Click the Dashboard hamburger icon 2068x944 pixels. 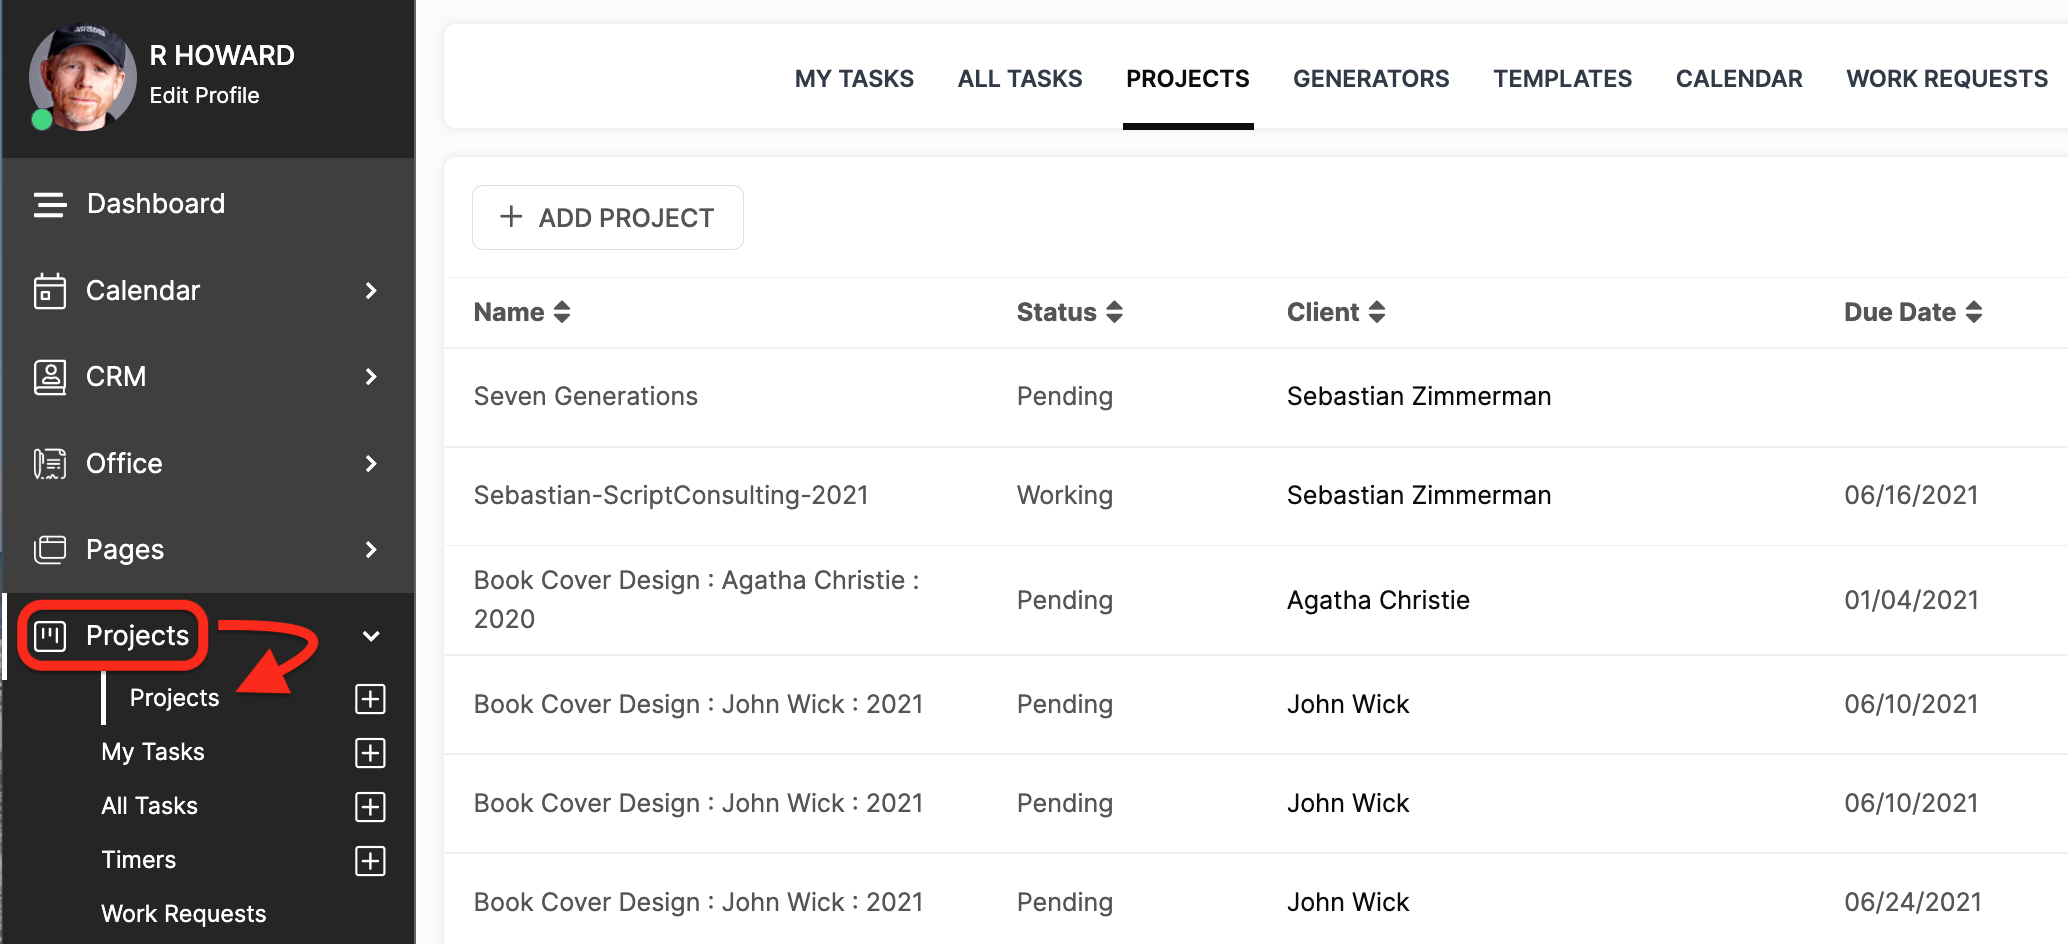pyautogui.click(x=50, y=204)
